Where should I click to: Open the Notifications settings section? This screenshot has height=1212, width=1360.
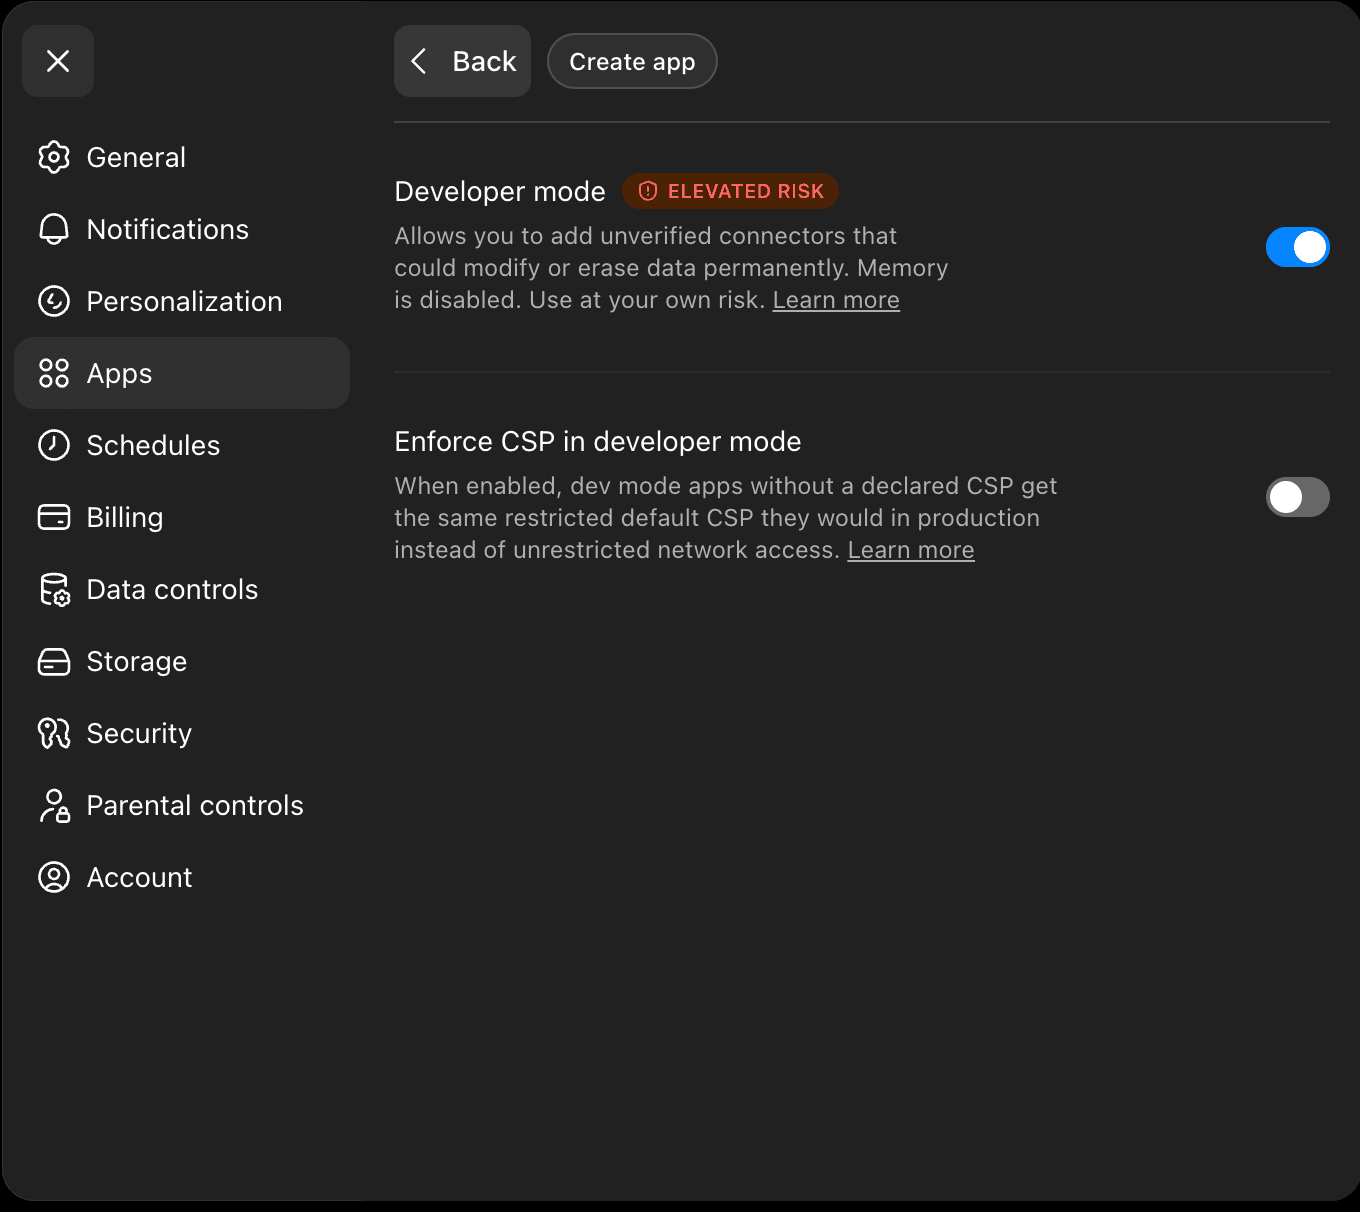(x=182, y=229)
